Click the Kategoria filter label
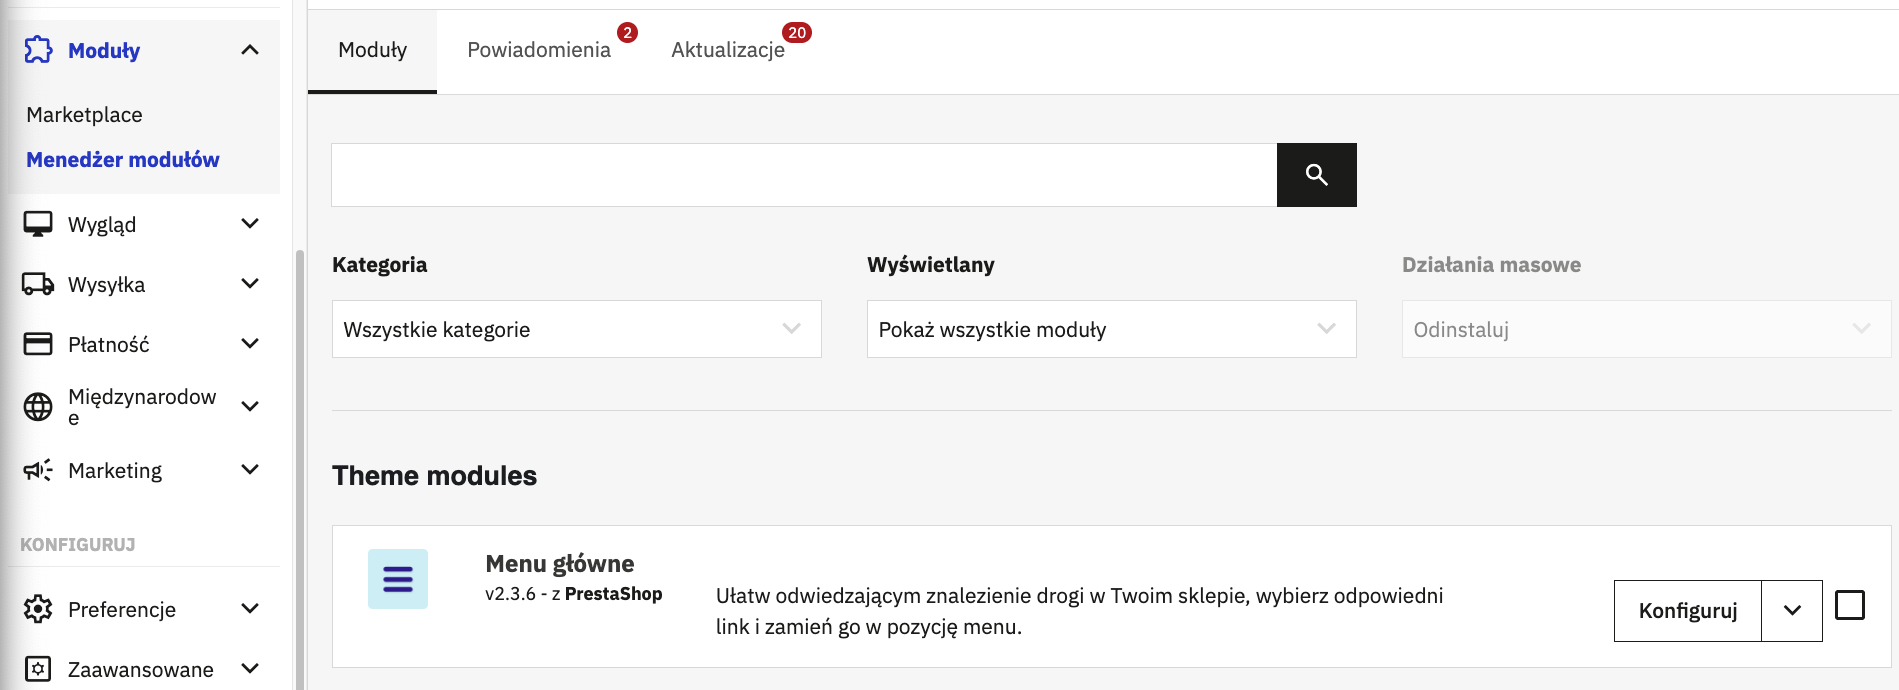The width and height of the screenshot is (1899, 690). coord(380,265)
